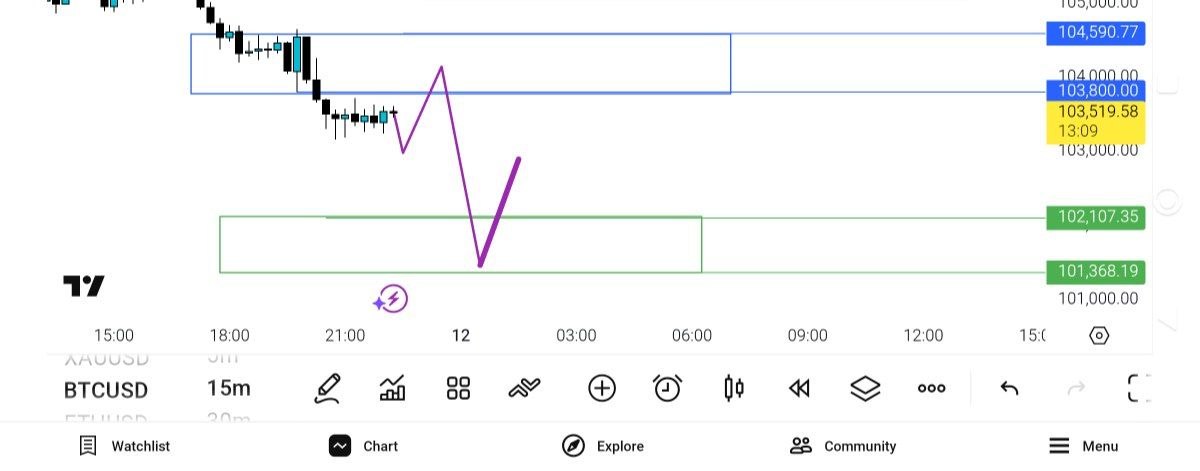1200x471 pixels.
Task: Open the drawing tools pencil icon
Action: 328,388
